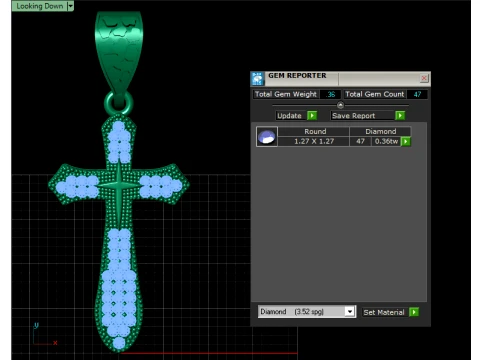
Task: Click the Total Gem Weight value field
Action: [x=330, y=94]
